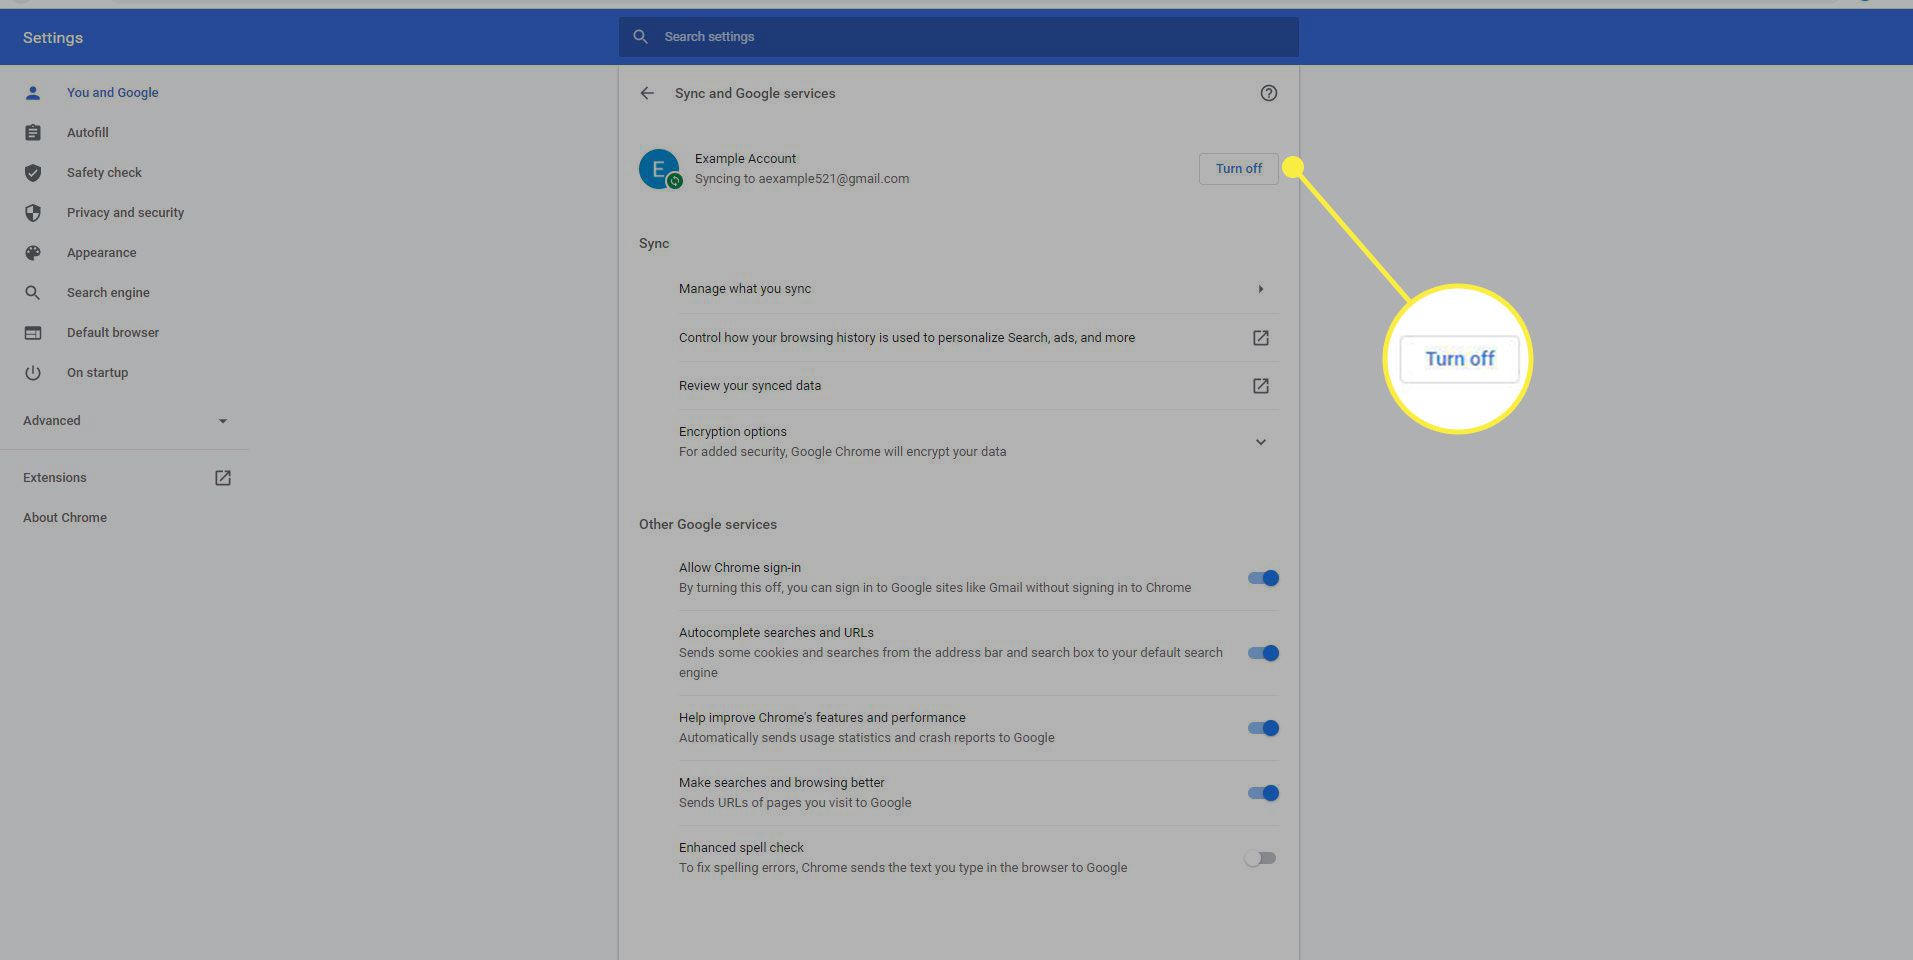Click the back arrow beside Sync and Google services
The image size is (1913, 960).
click(x=647, y=93)
